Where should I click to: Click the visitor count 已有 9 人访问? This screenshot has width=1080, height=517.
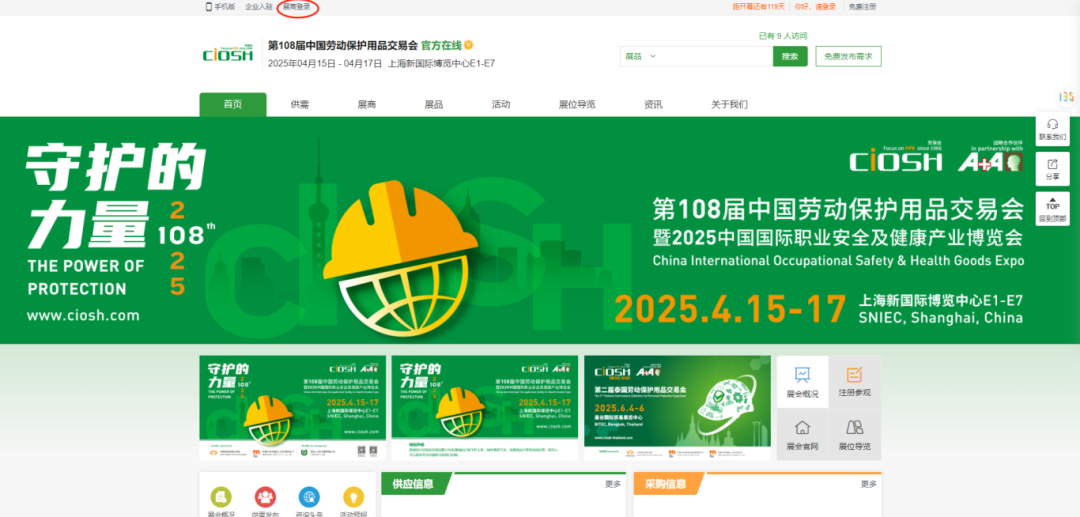coord(782,36)
